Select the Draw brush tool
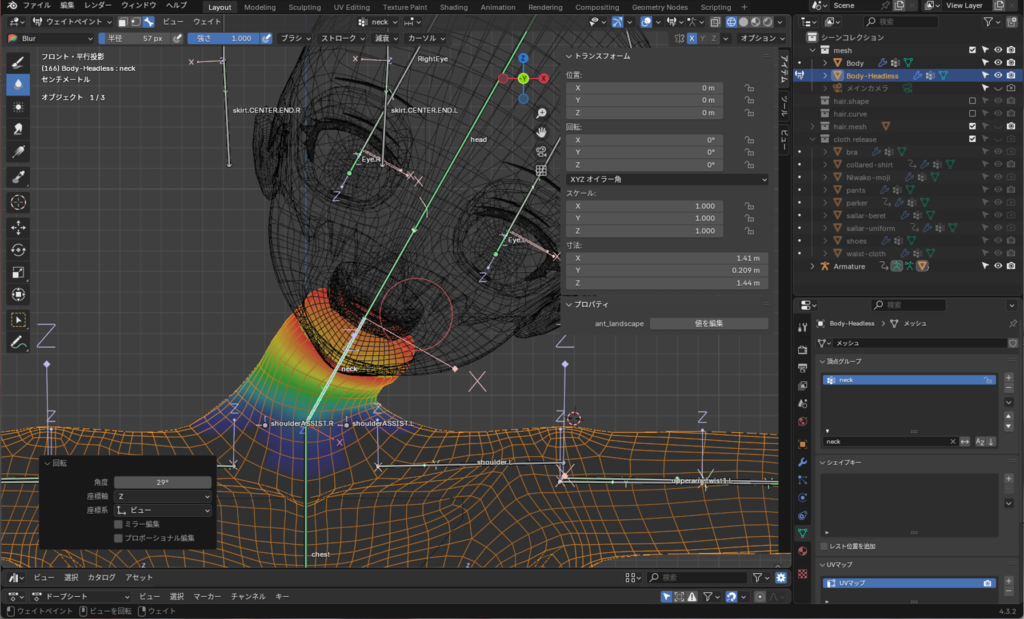Viewport: 1024px width, 619px height. (x=18, y=62)
